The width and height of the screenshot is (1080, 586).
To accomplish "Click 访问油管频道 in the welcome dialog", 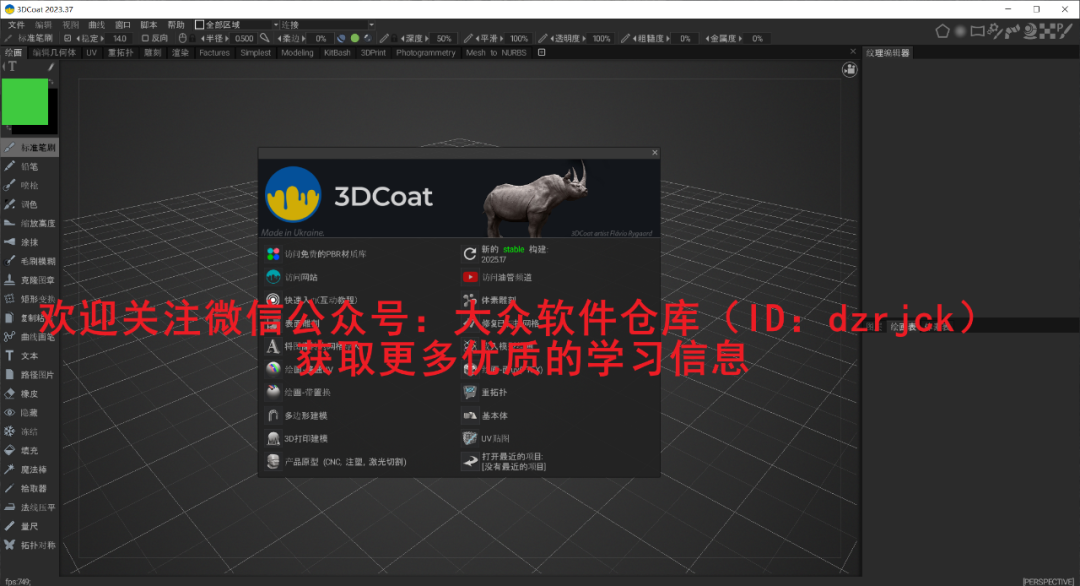I will (497, 277).
